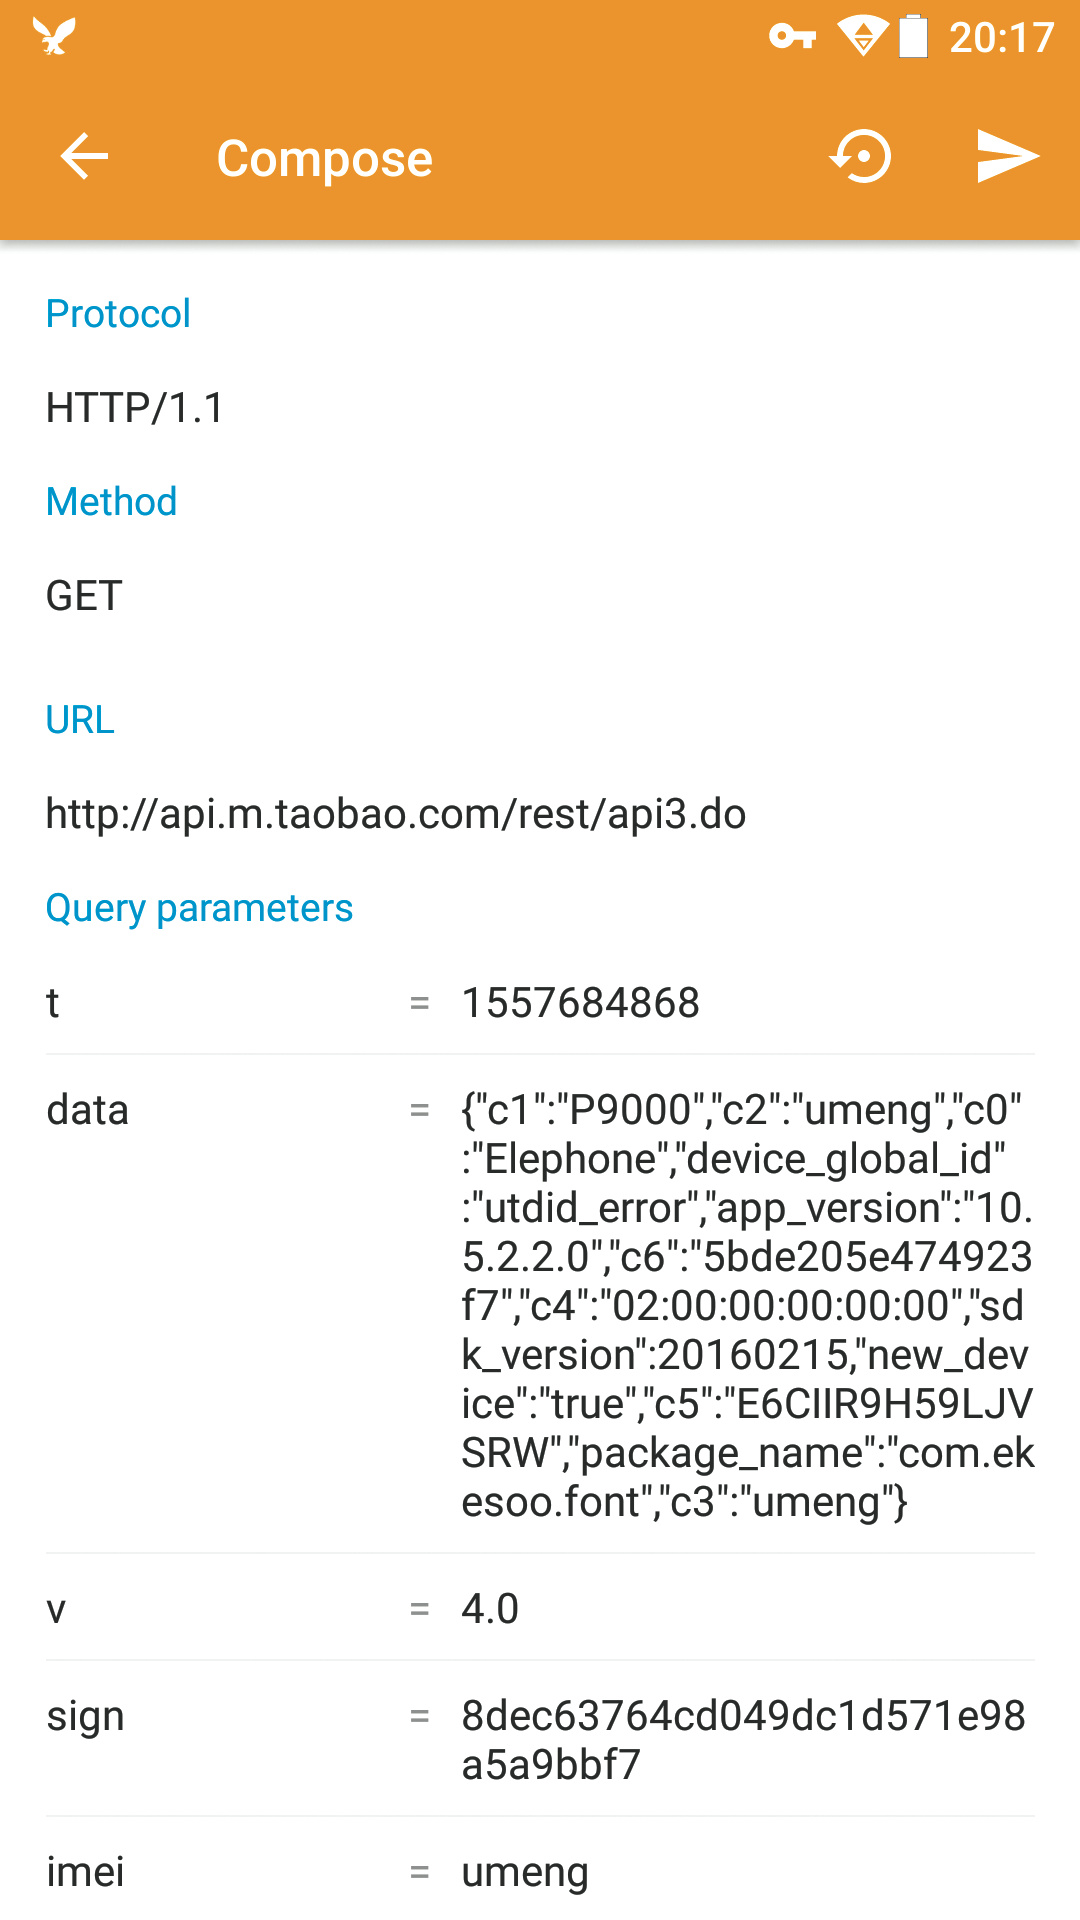The height and width of the screenshot is (1920, 1080).
Task: Edit the sign parameter hash value
Action: click(744, 1740)
